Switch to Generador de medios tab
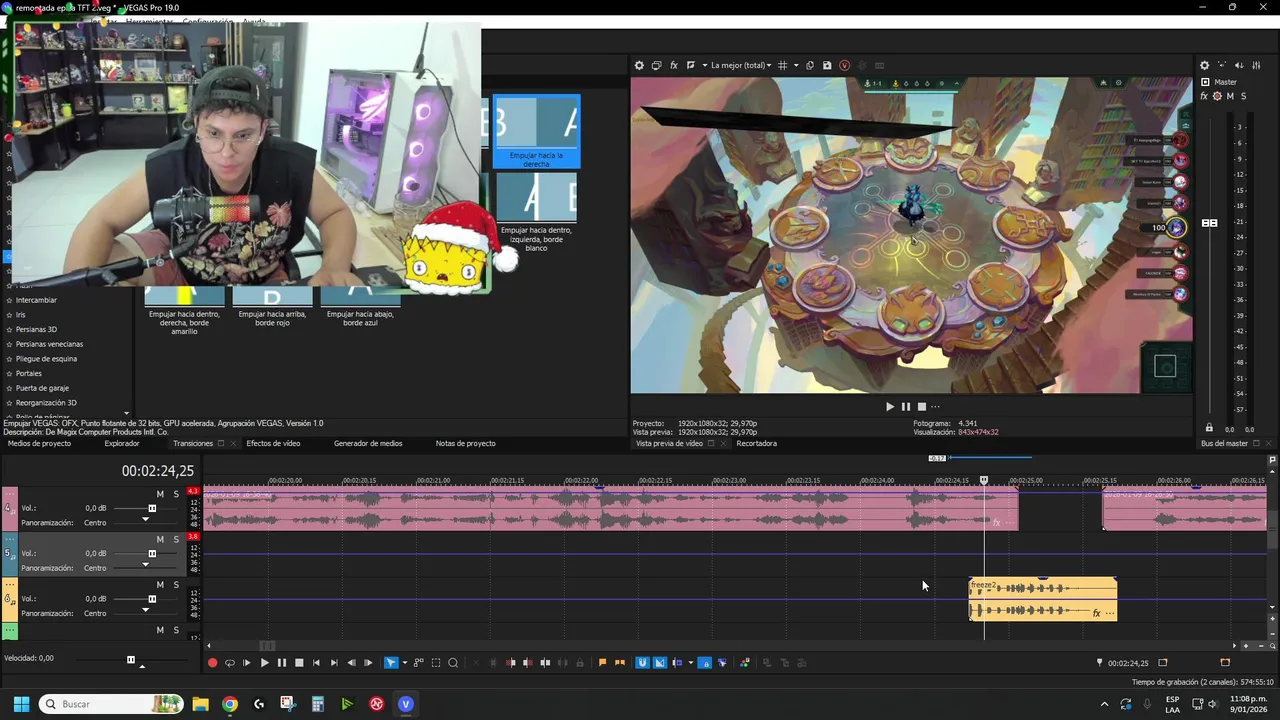 [x=368, y=443]
